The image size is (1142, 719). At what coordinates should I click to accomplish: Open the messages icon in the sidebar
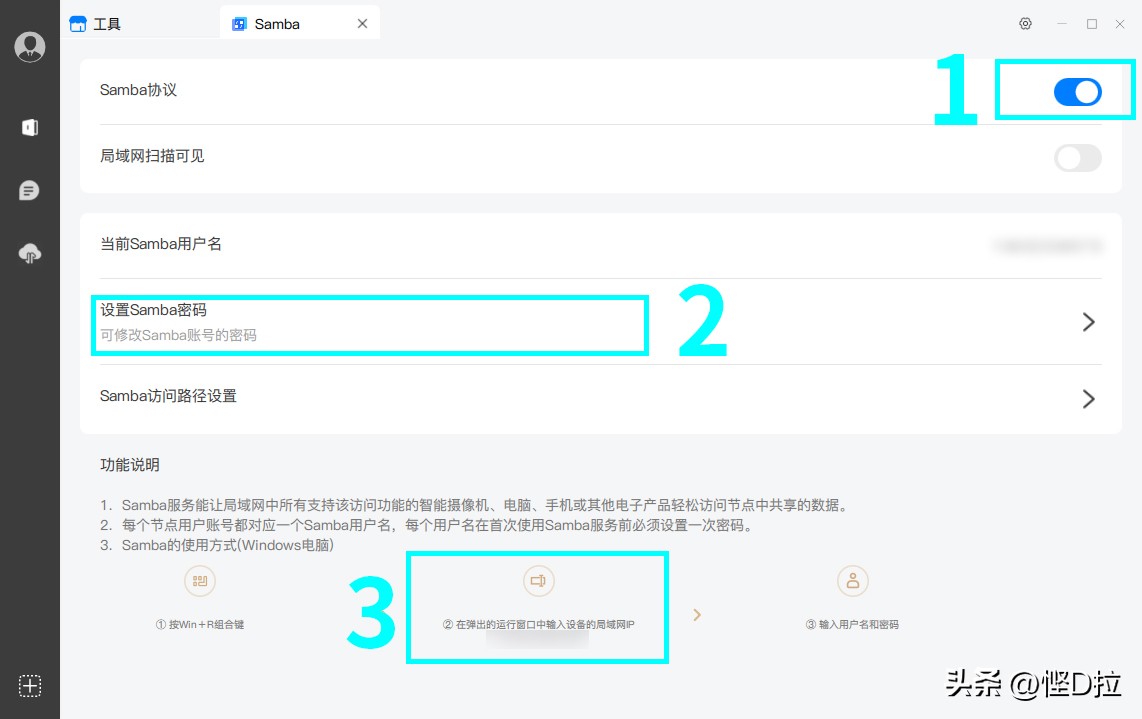click(29, 190)
